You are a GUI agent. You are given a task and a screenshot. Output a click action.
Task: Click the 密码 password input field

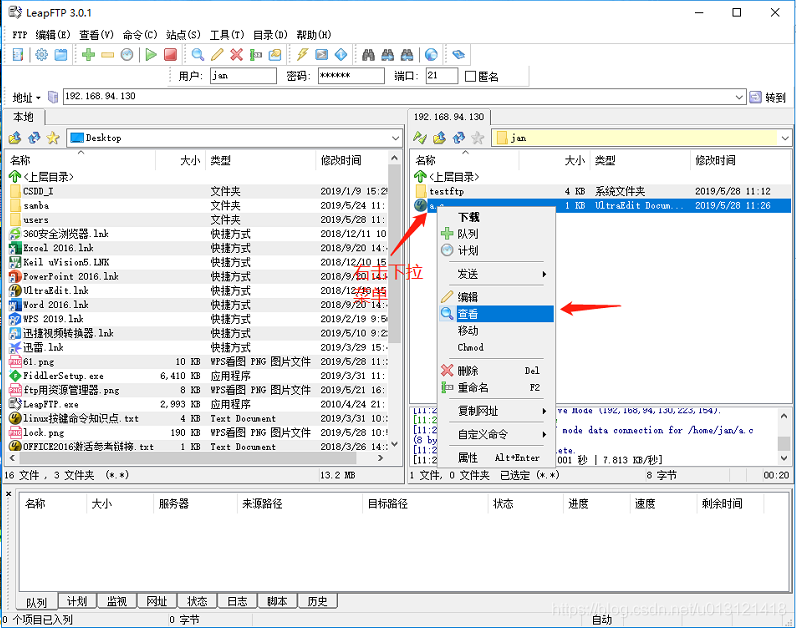(351, 76)
